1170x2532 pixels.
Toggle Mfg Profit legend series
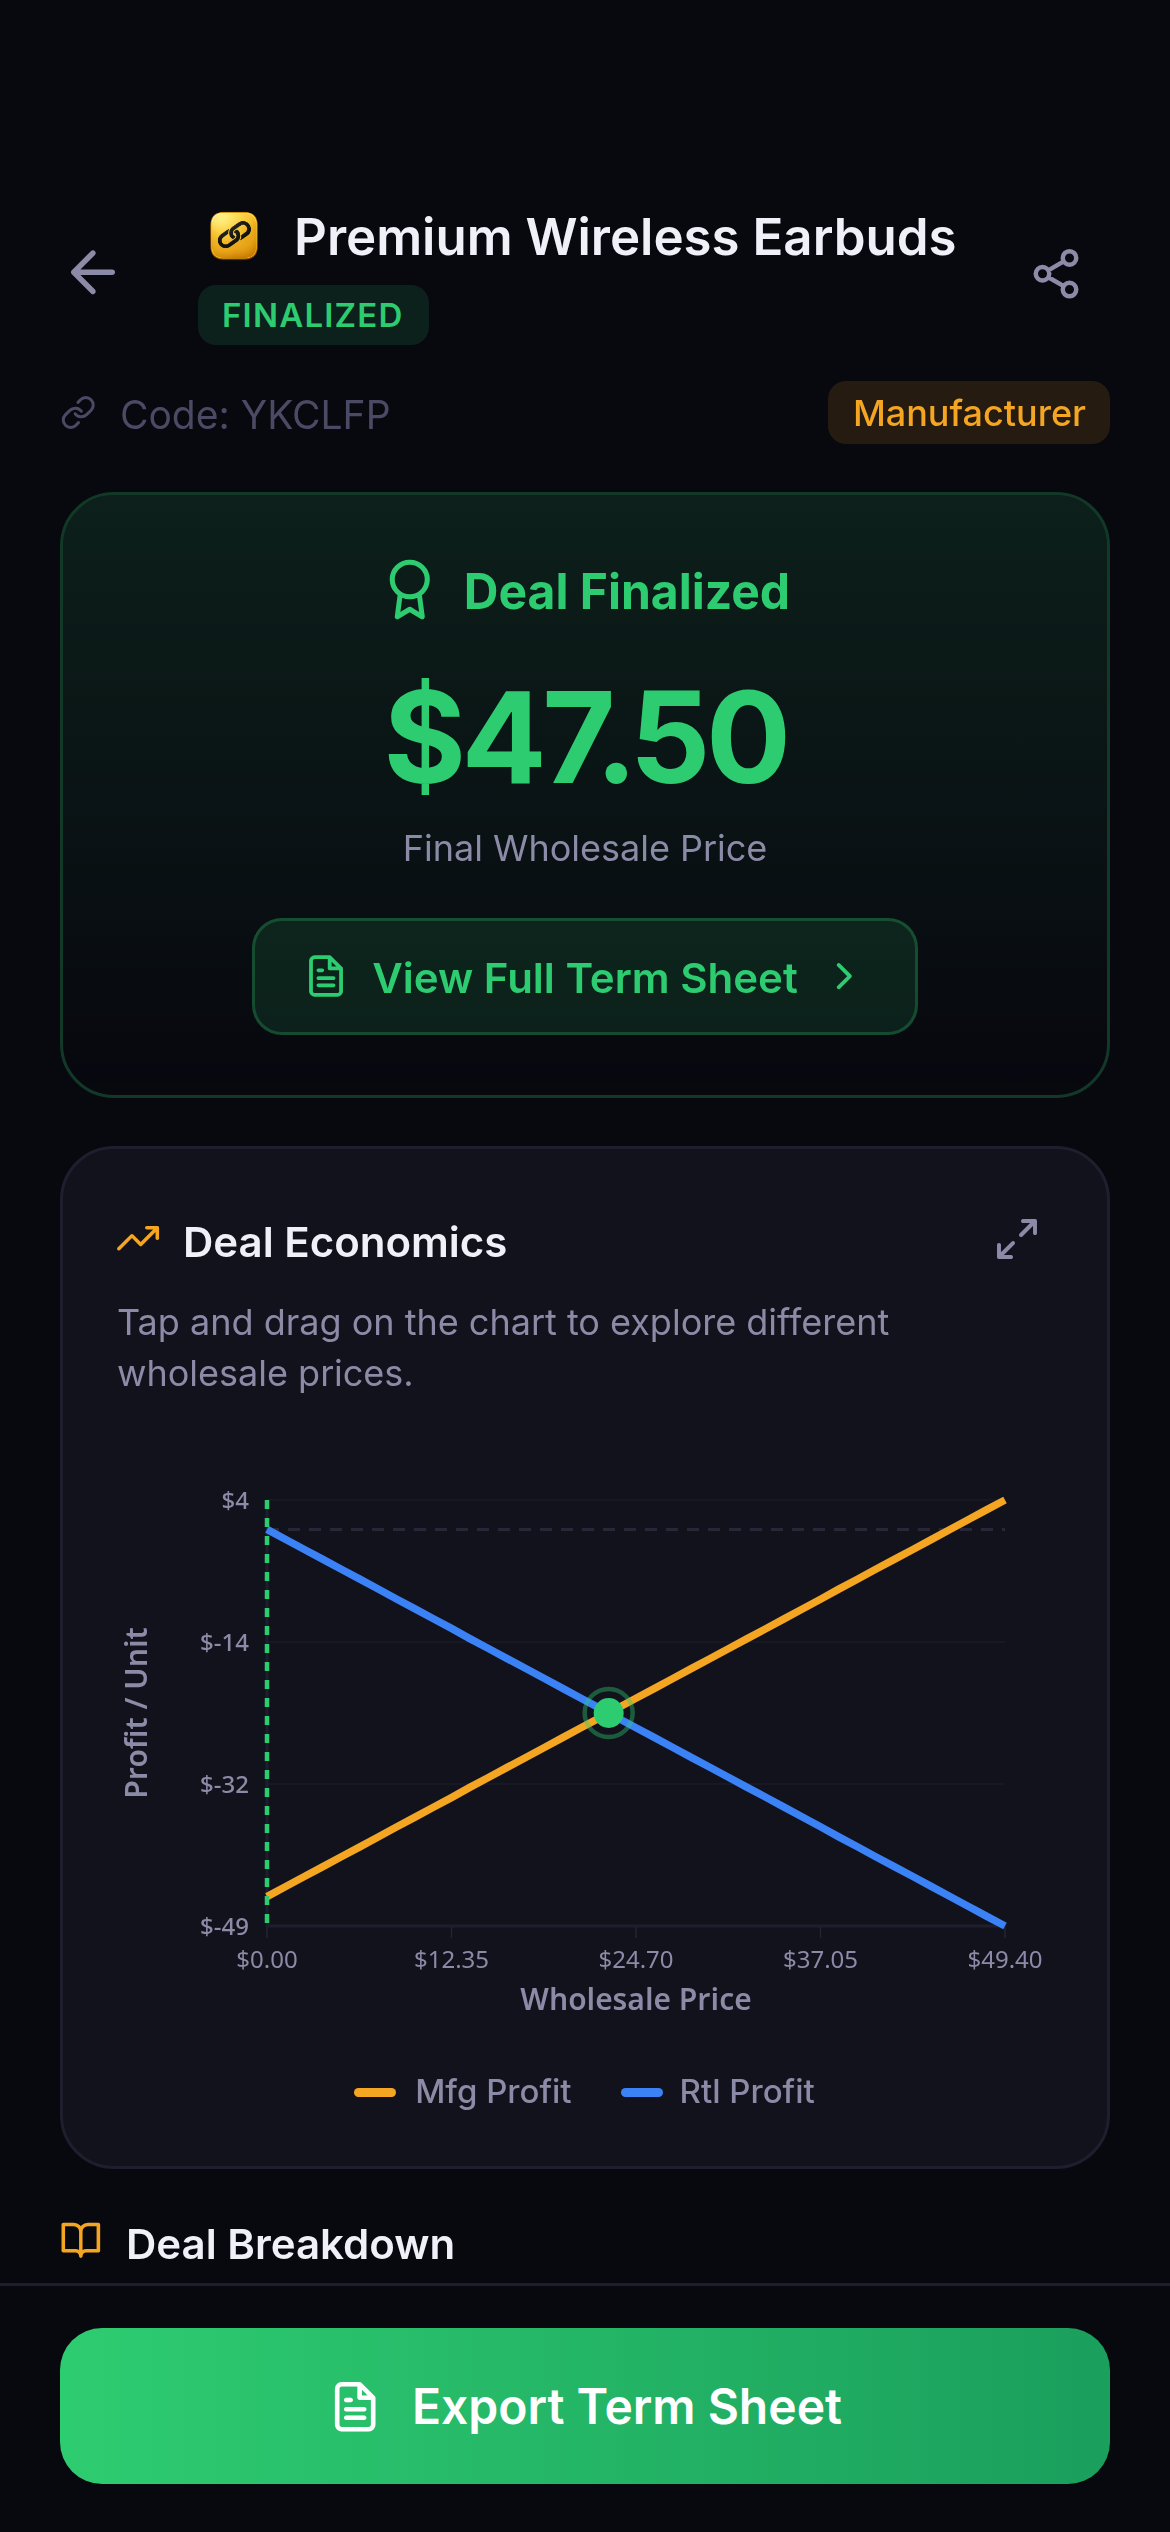[x=464, y=2091]
